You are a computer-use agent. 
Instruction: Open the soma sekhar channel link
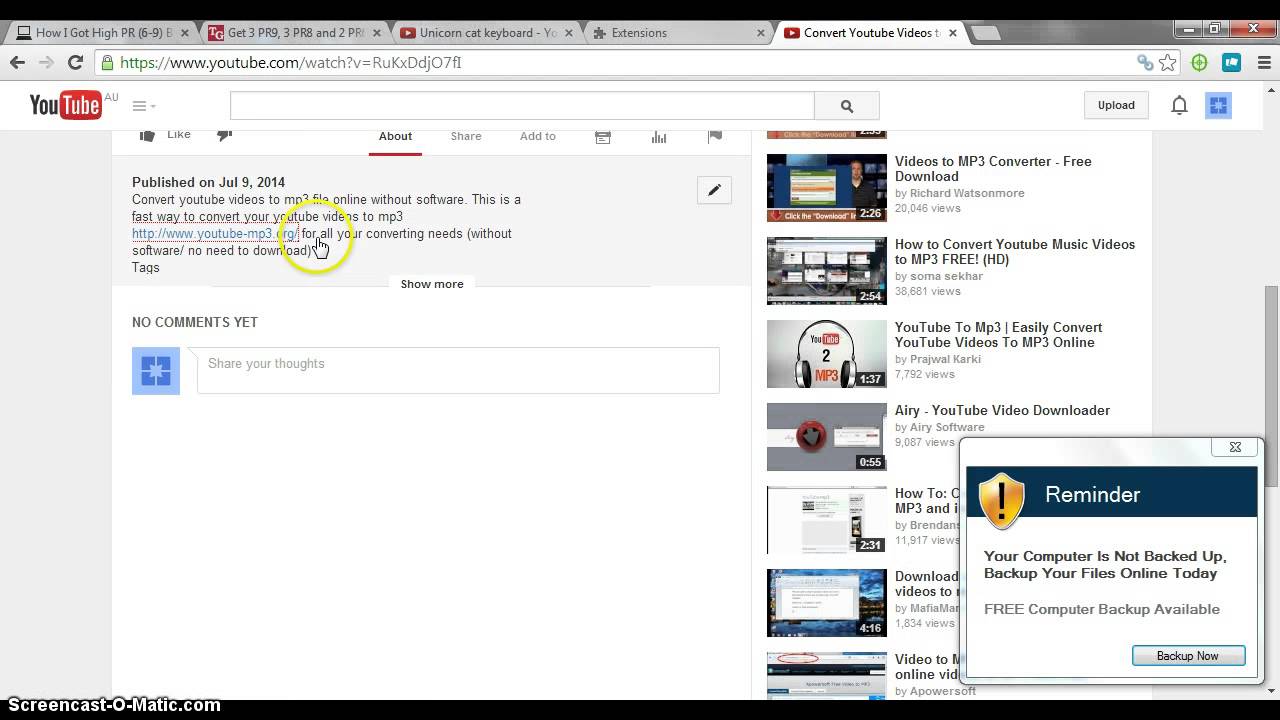[x=946, y=276]
